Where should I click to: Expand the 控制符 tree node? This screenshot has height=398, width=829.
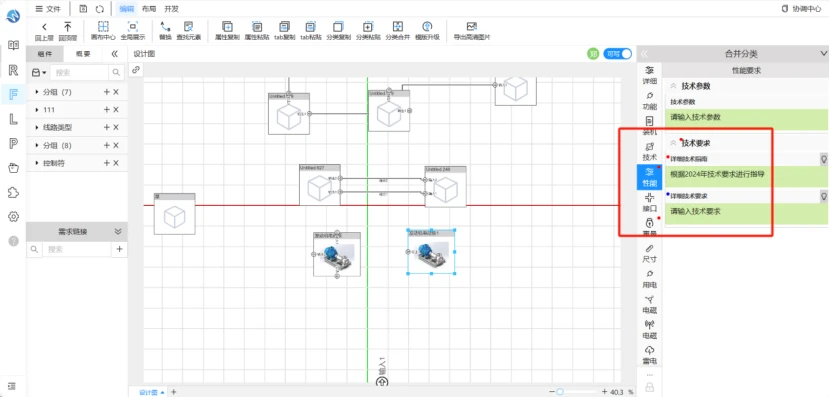pos(37,163)
